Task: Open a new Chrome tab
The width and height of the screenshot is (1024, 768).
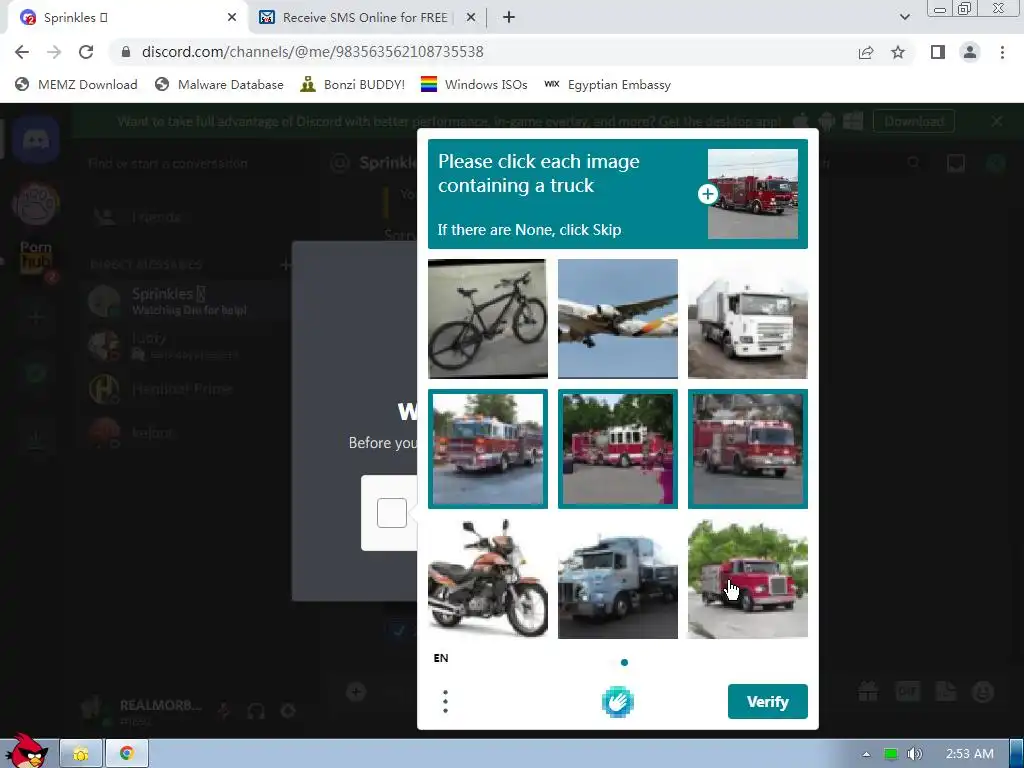Action: [509, 18]
